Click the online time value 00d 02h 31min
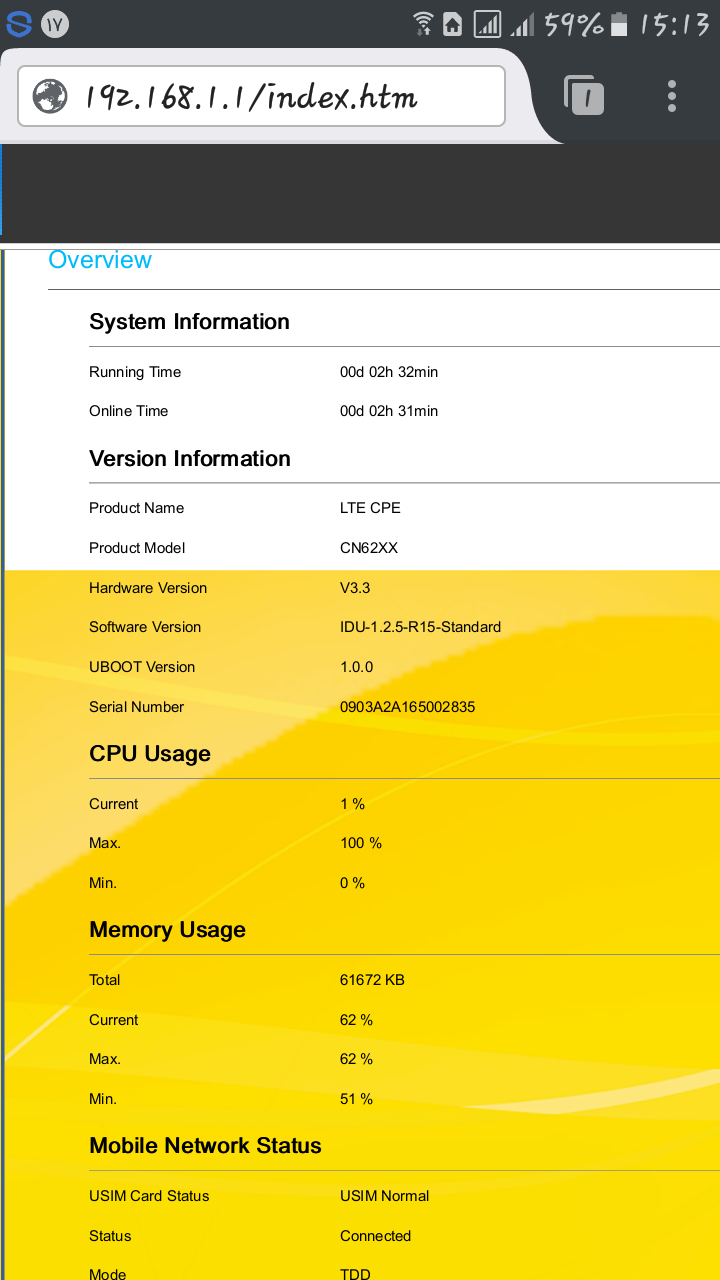The image size is (720, 1280). pyautogui.click(x=389, y=411)
